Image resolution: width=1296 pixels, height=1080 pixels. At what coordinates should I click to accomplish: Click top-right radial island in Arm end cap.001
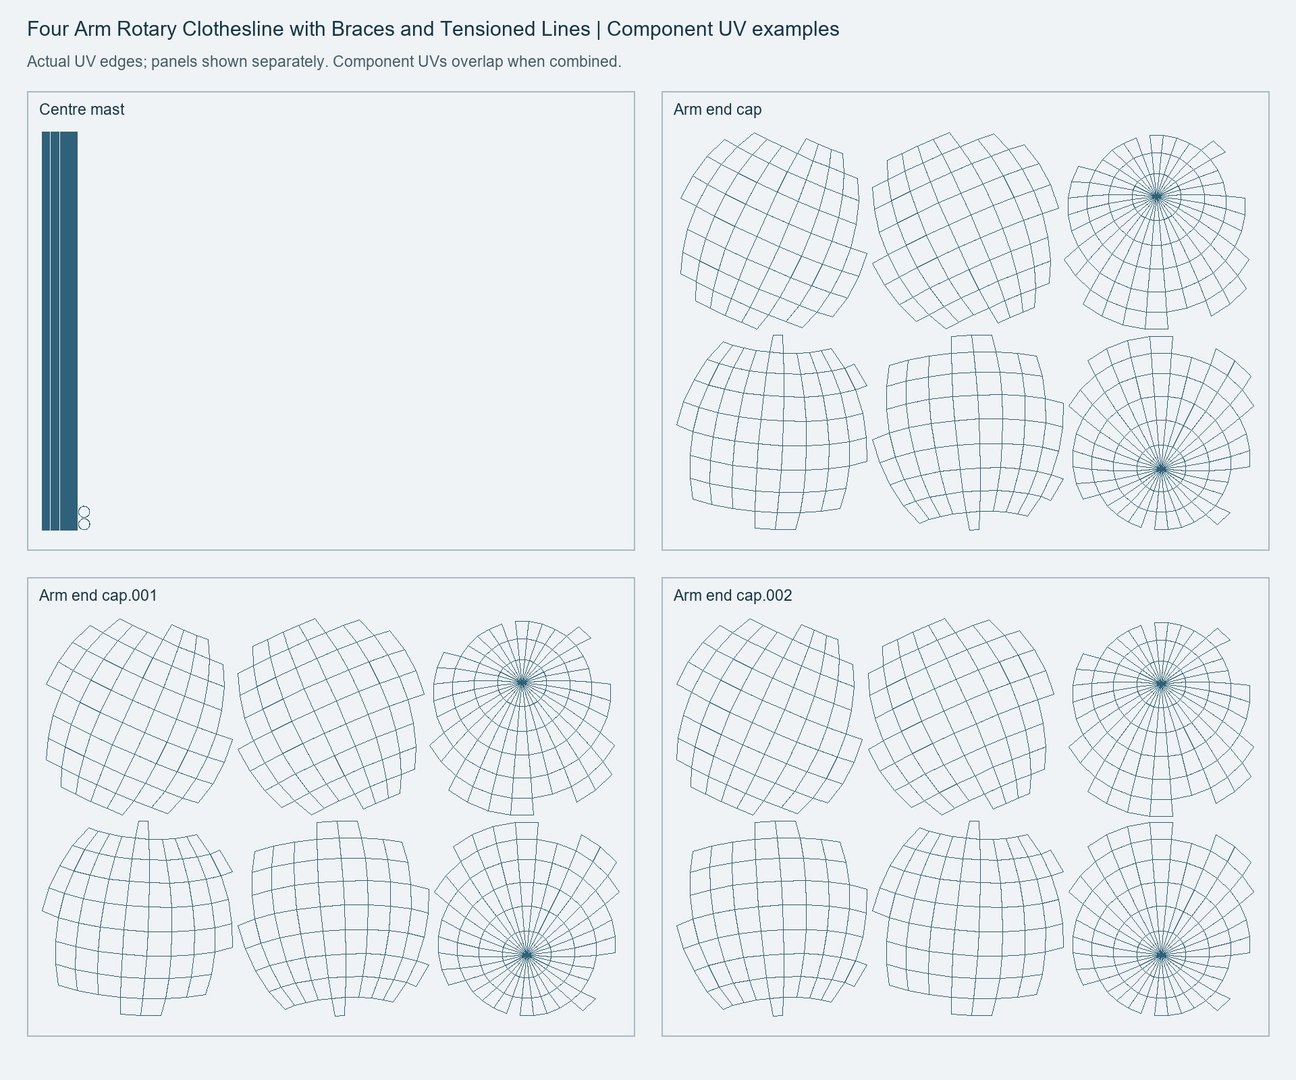point(524,717)
